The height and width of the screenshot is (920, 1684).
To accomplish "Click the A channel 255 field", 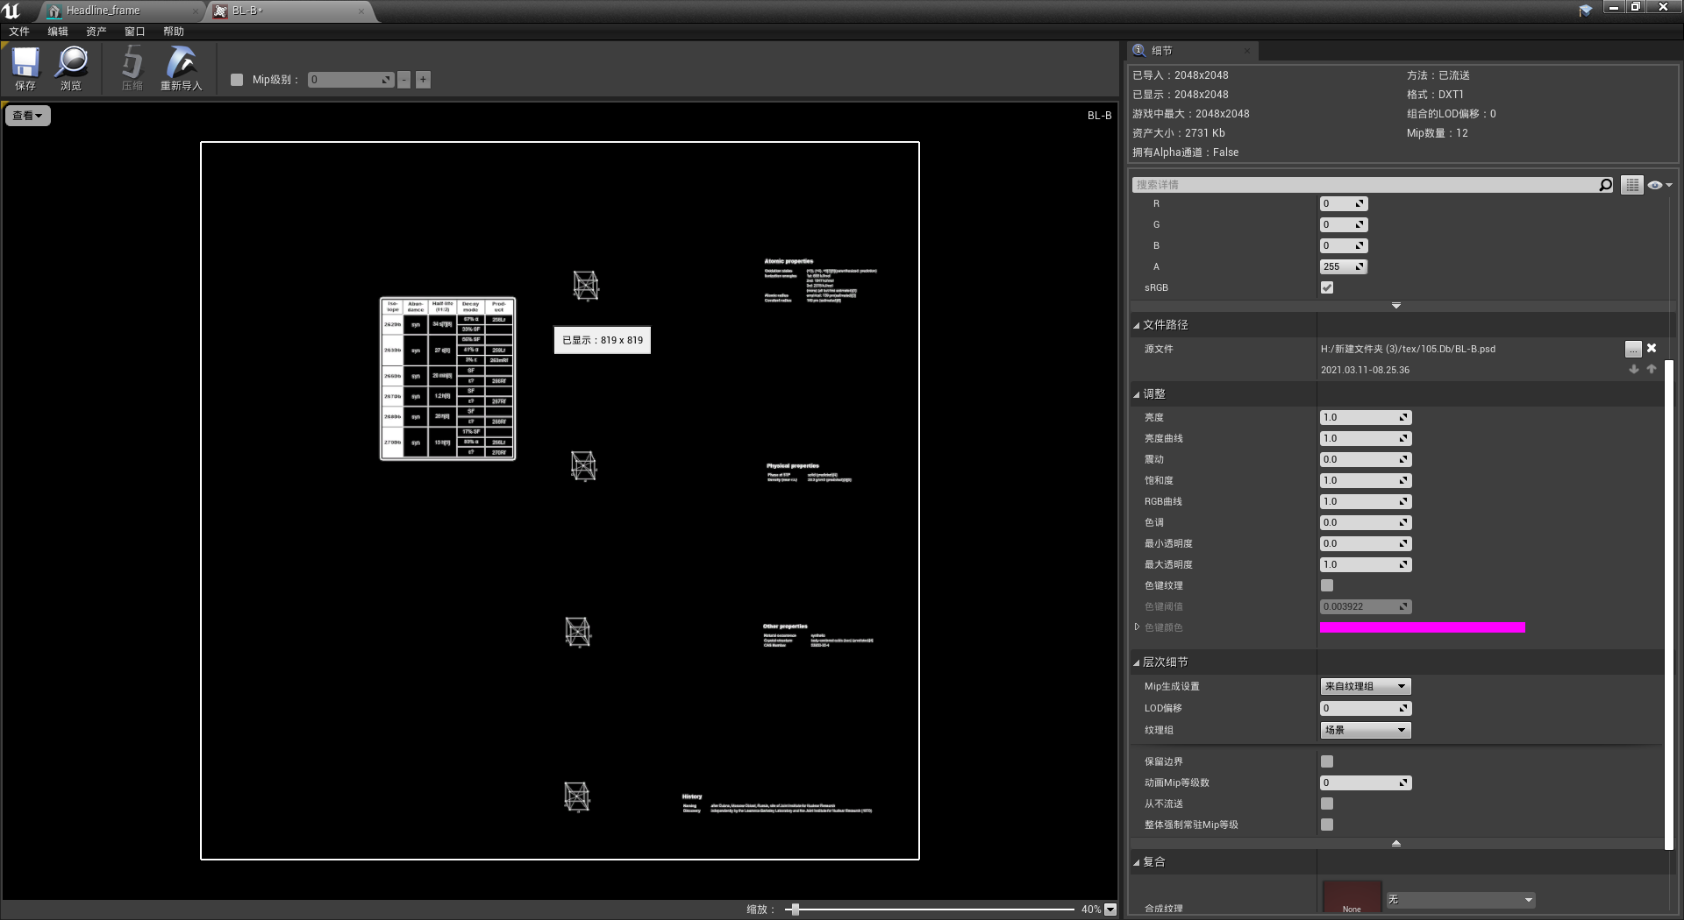I will 1343,267.
